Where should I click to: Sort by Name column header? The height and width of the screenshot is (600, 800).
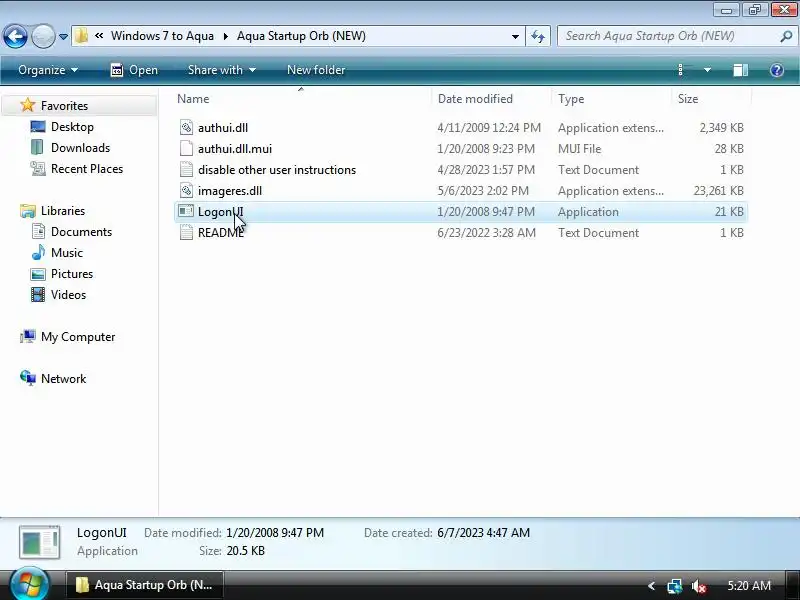(301, 98)
